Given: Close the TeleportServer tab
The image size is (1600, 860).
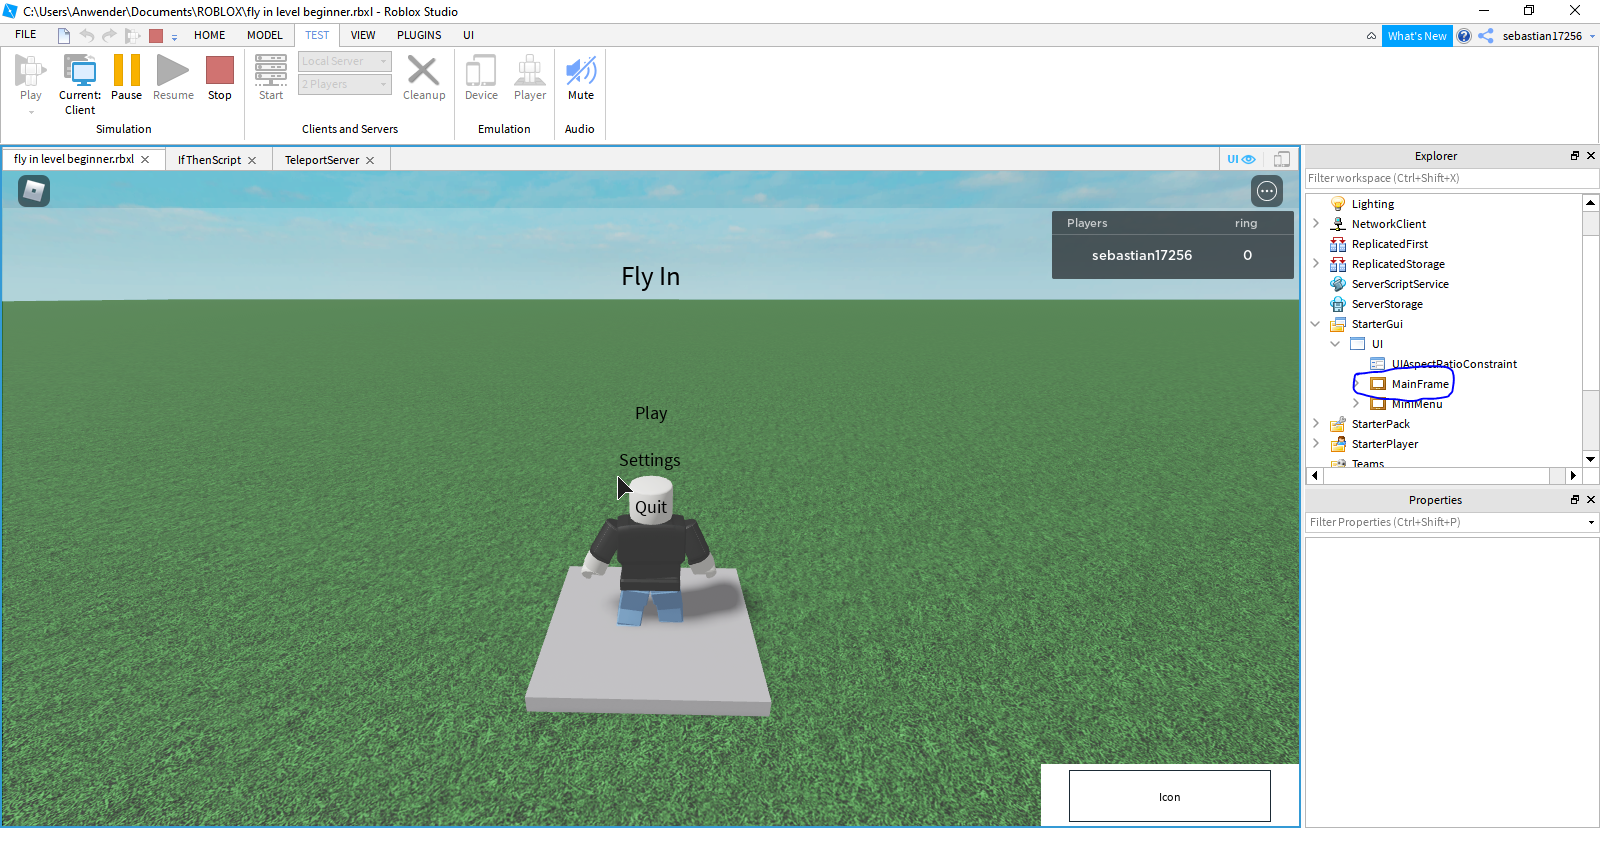Looking at the screenshot, I should pos(370,160).
